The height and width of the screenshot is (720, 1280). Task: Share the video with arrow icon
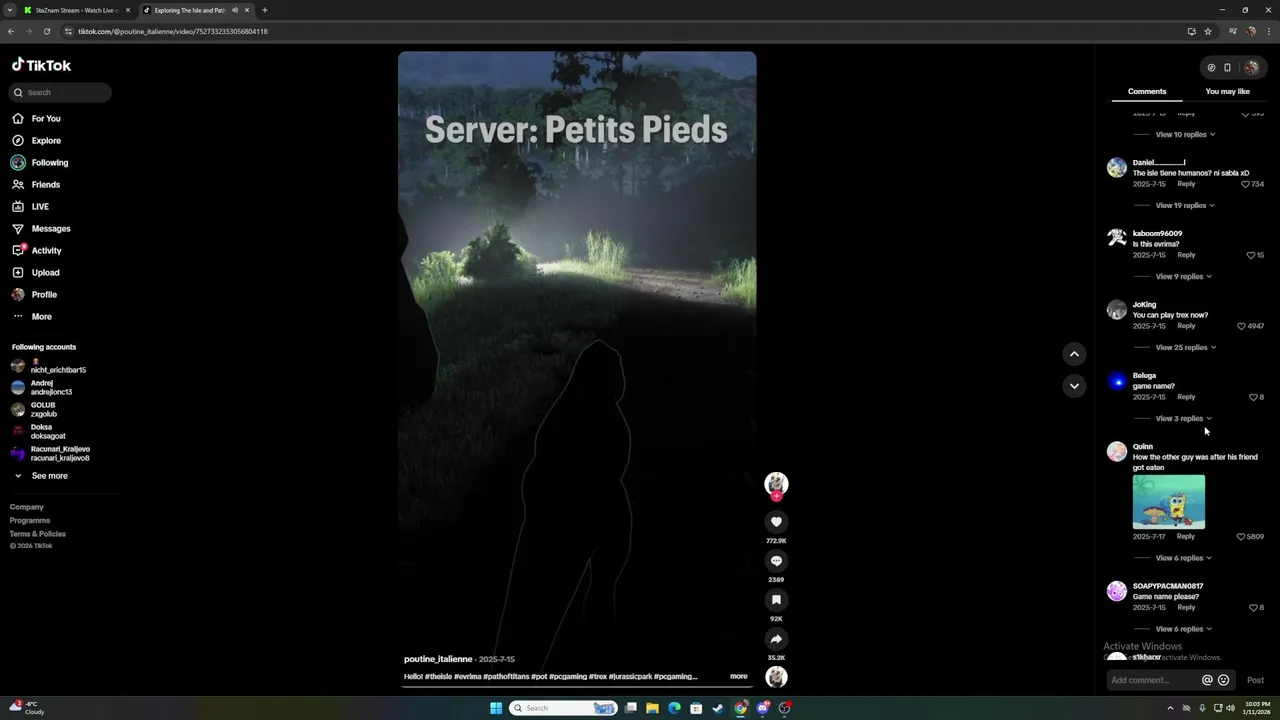coord(776,638)
